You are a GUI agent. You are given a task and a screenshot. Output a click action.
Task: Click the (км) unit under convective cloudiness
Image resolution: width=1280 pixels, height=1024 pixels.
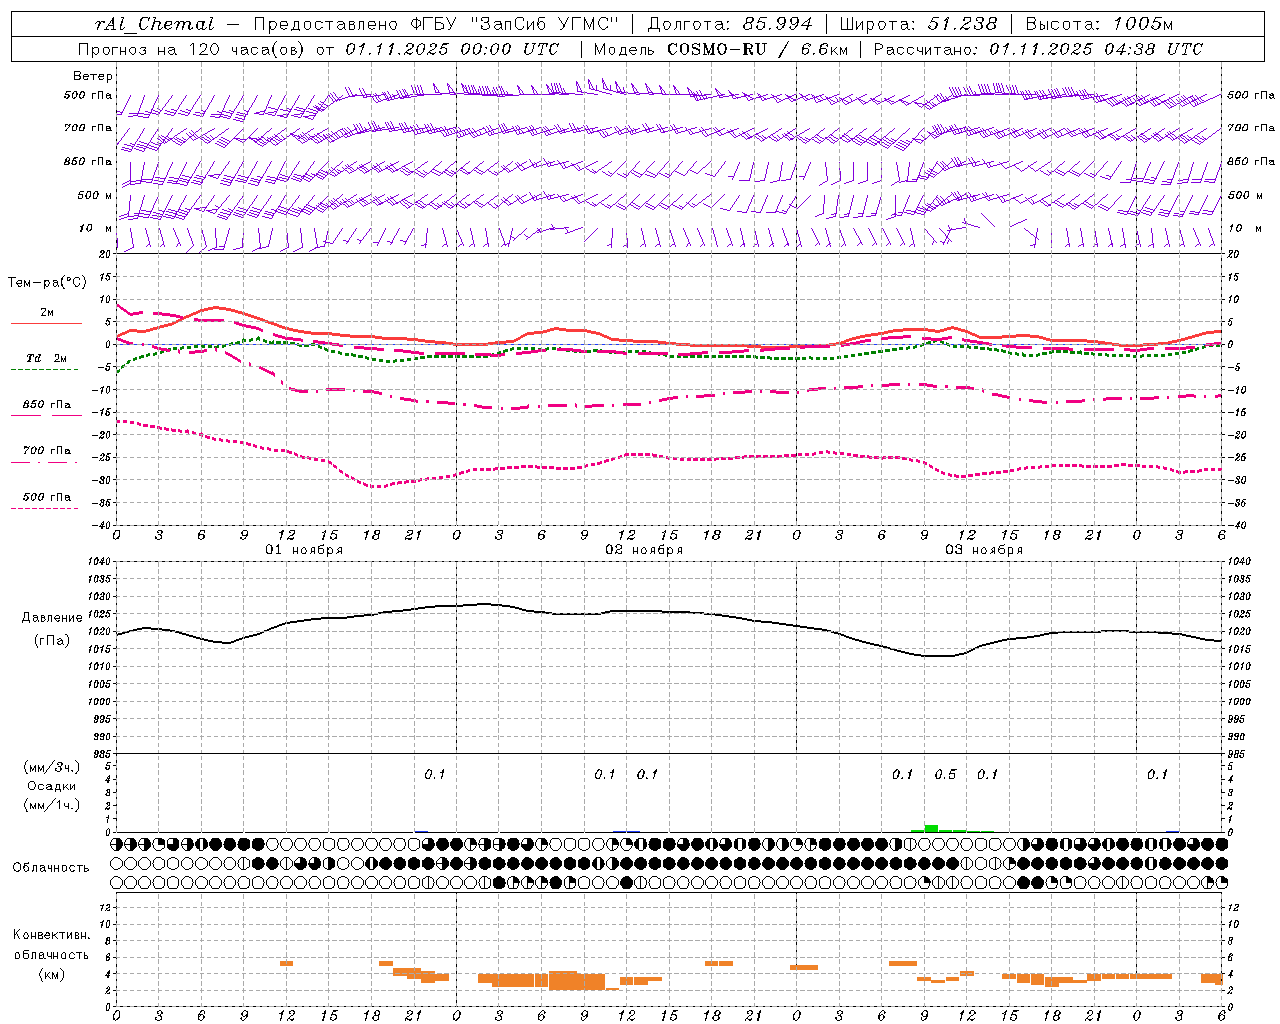52,974
